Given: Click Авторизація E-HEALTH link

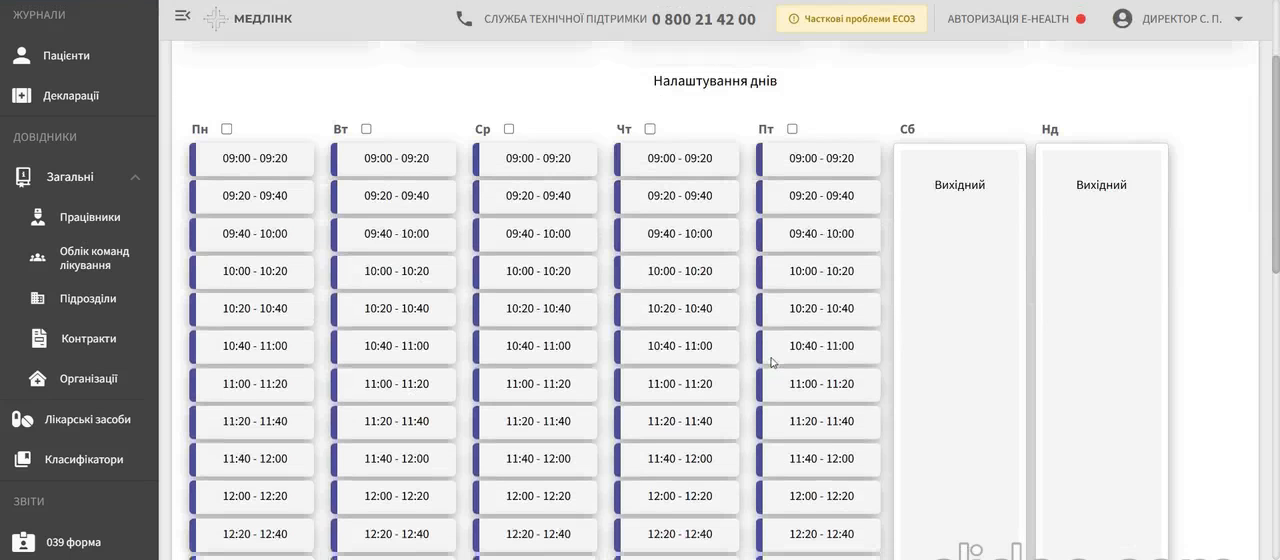Looking at the screenshot, I should 1008,19.
